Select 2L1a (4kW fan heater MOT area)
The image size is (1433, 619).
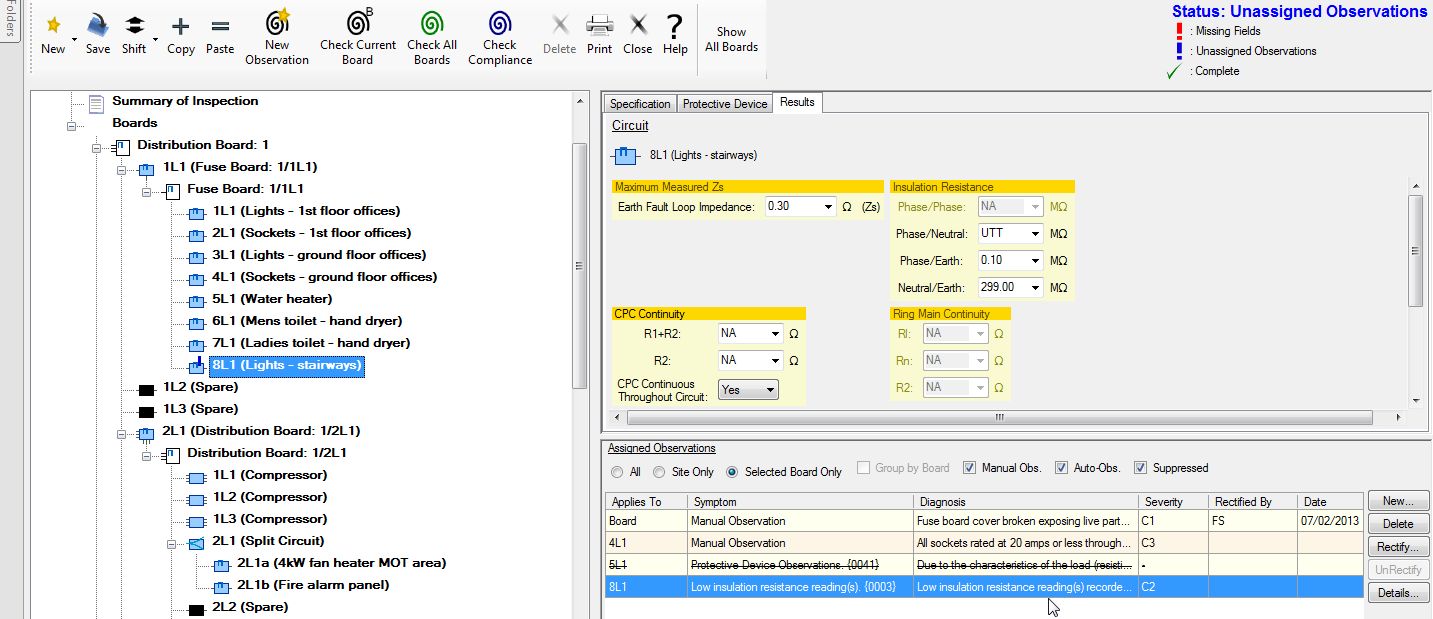tap(341, 563)
